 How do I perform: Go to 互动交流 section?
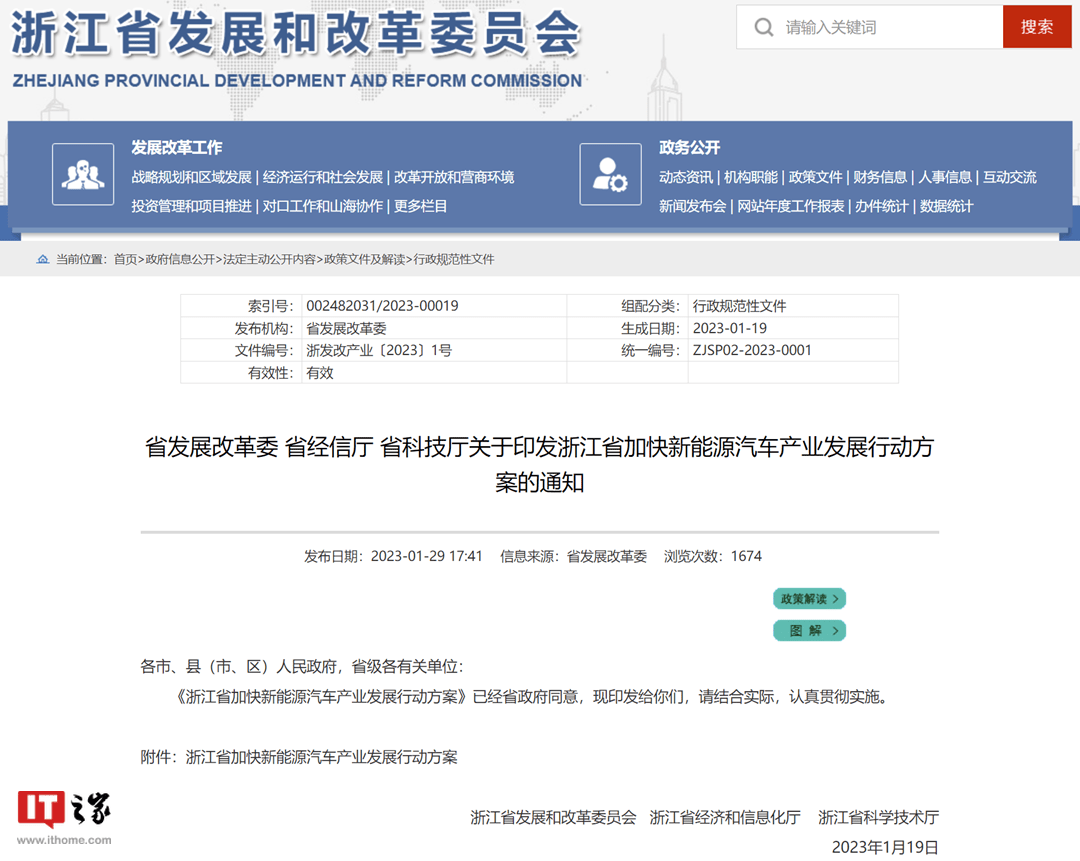[1010, 177]
